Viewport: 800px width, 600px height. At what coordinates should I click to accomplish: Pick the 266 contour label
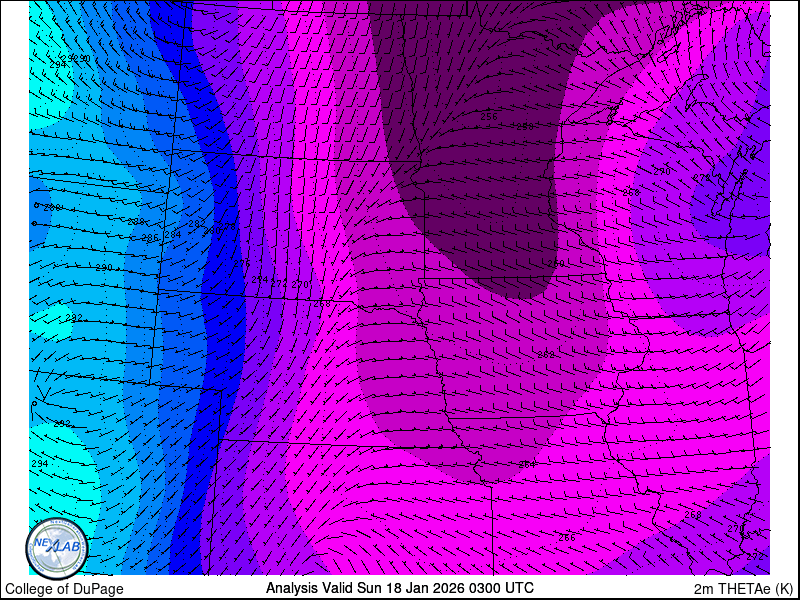pyautogui.click(x=567, y=537)
